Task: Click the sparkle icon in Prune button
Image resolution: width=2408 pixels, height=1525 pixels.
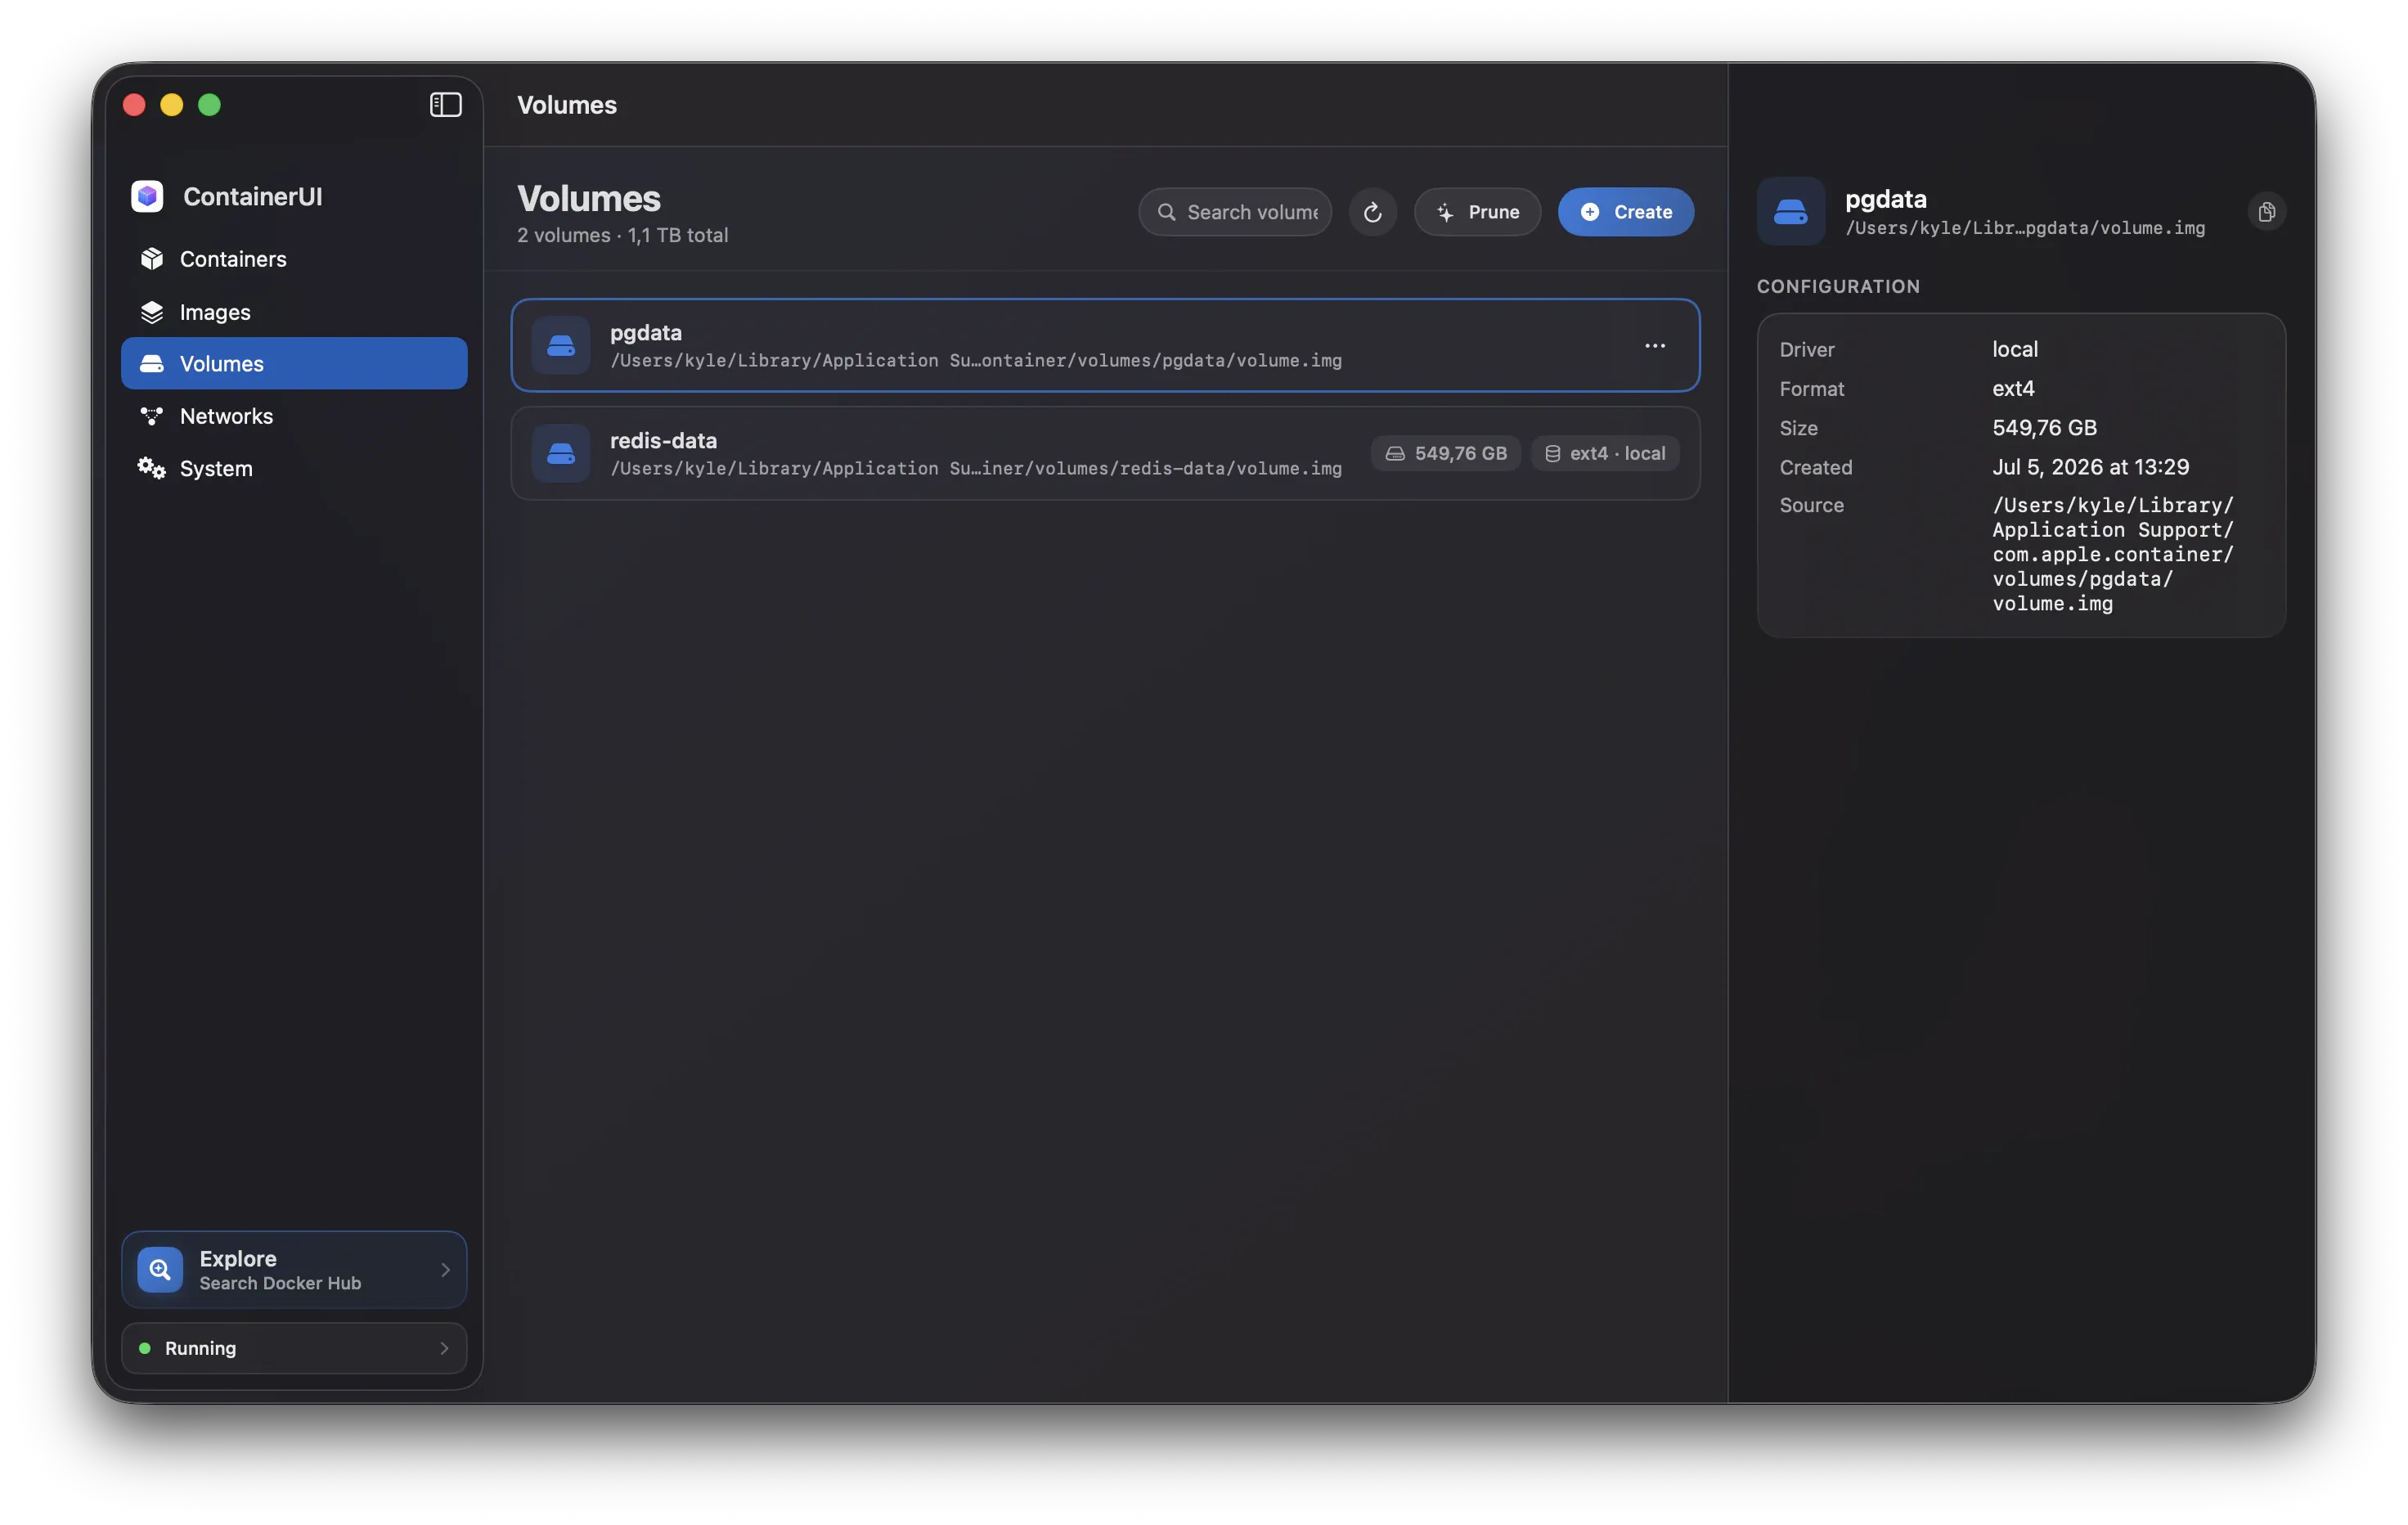Action: [1446, 212]
